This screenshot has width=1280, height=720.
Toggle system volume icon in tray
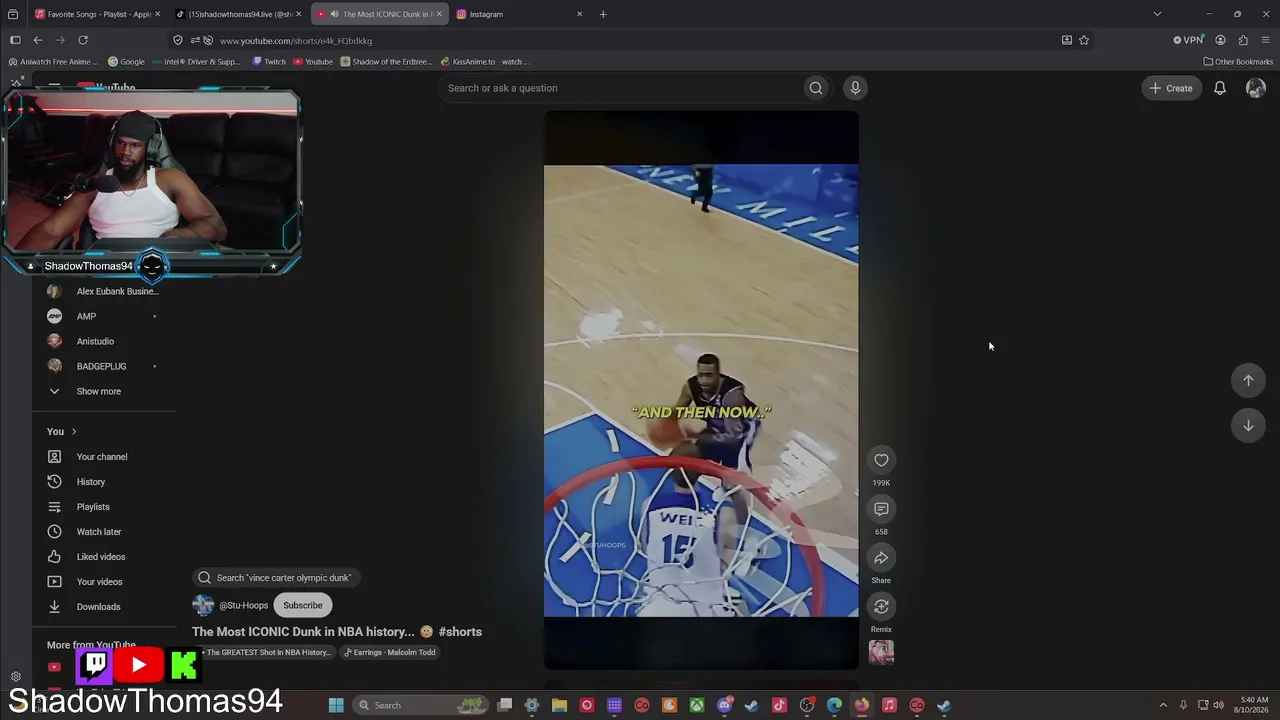click(1220, 705)
